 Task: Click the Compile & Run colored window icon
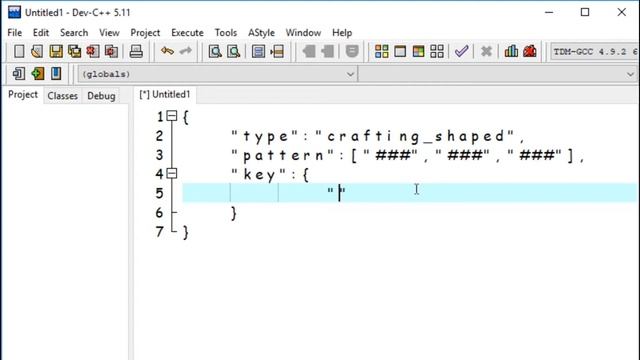418,51
